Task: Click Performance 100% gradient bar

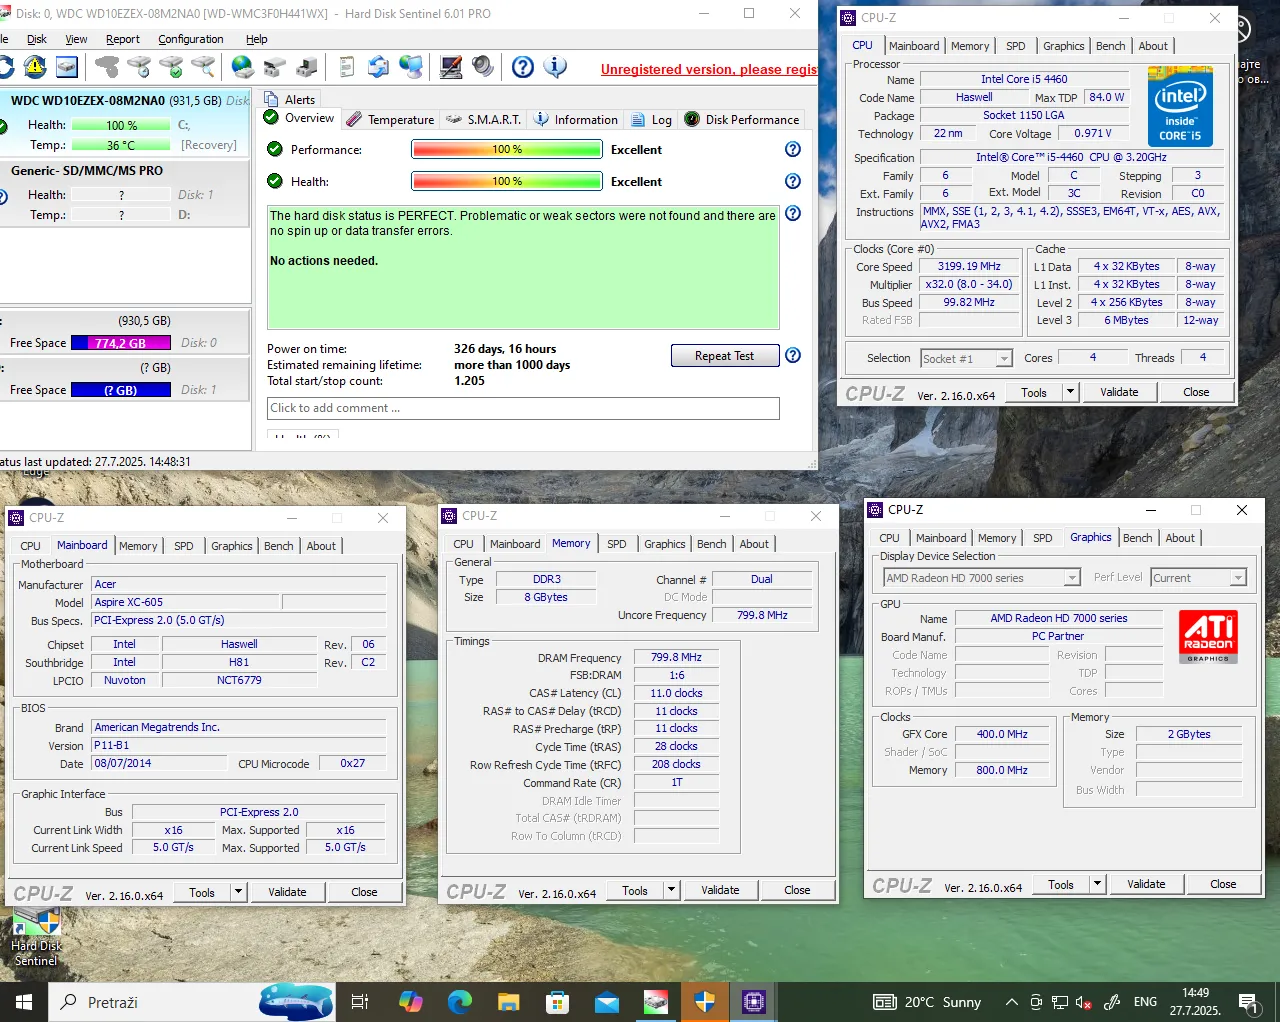Action: [507, 149]
